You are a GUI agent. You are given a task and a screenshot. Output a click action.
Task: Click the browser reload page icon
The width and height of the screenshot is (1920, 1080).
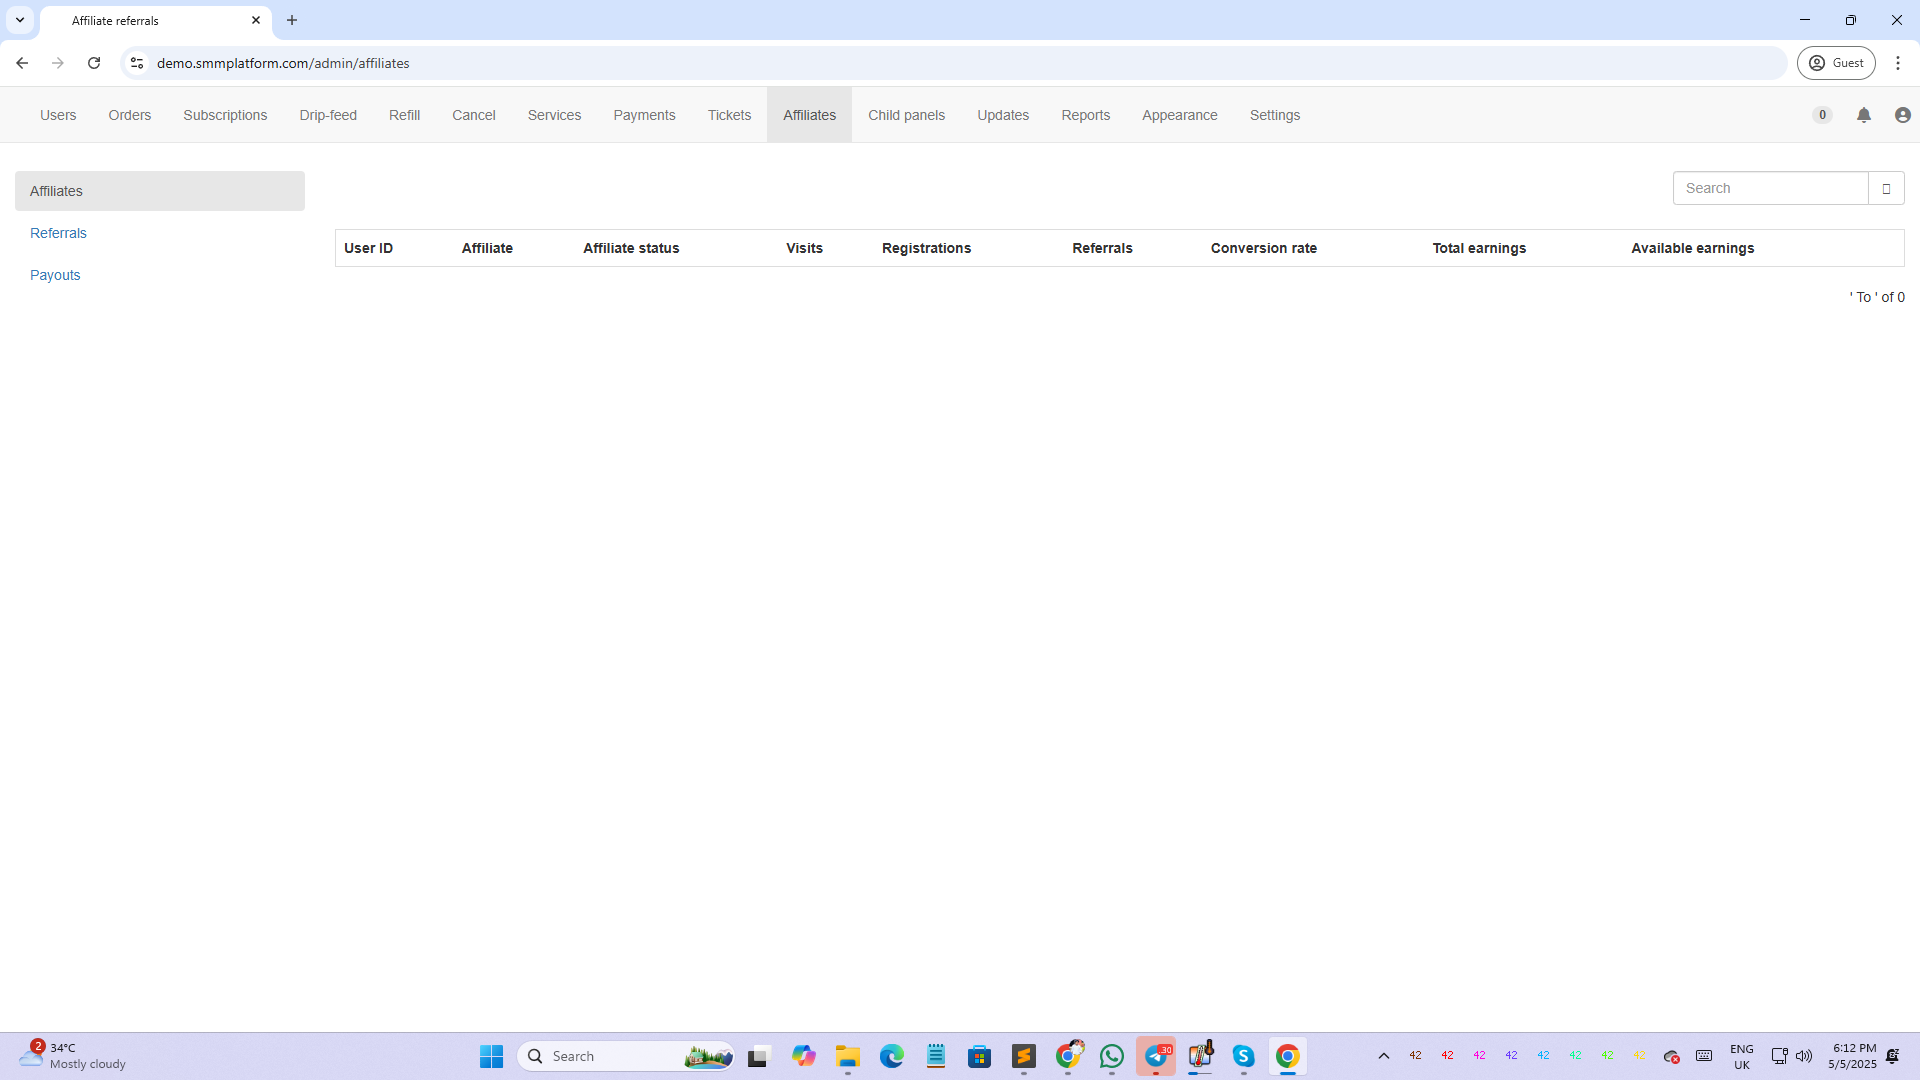[94, 63]
